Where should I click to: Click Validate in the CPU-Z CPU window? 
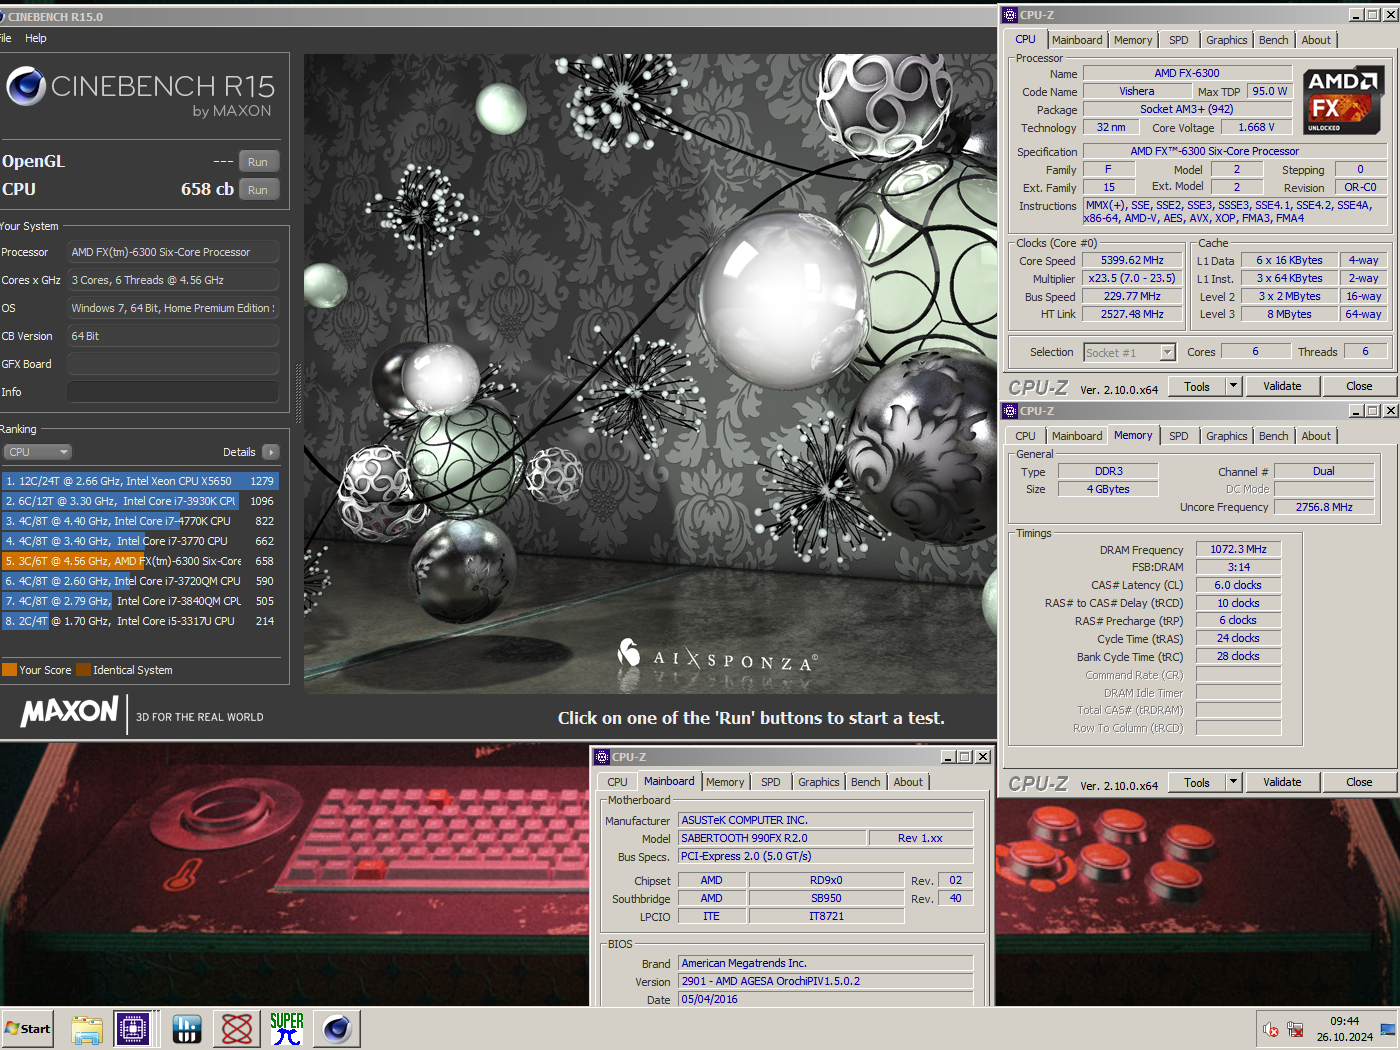point(1282,386)
